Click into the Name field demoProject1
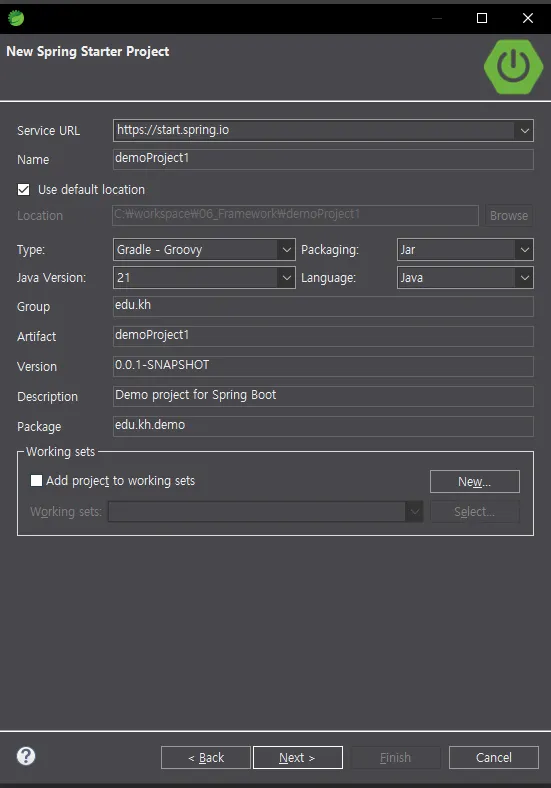The image size is (551, 788). click(323, 159)
